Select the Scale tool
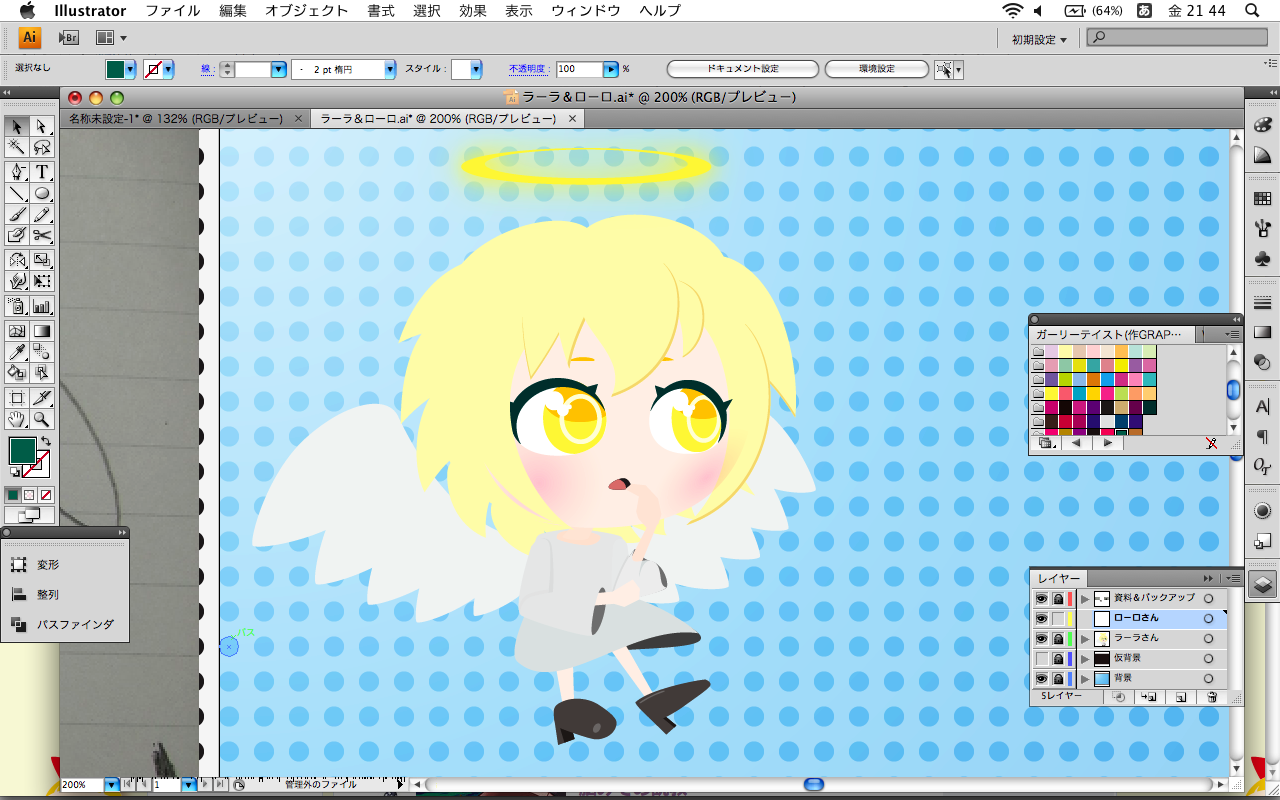 [42, 260]
